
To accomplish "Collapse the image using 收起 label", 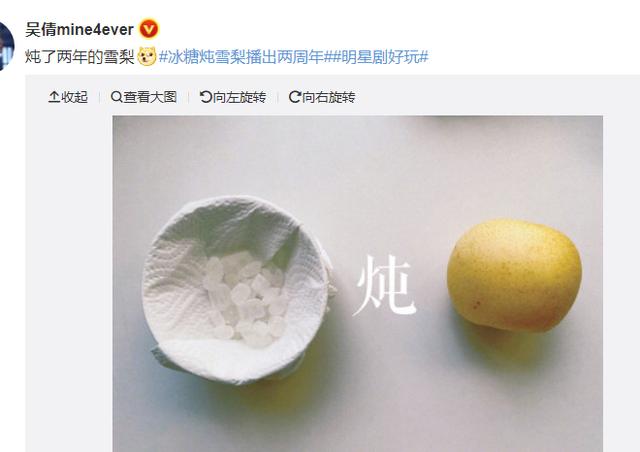I will [x=74, y=97].
